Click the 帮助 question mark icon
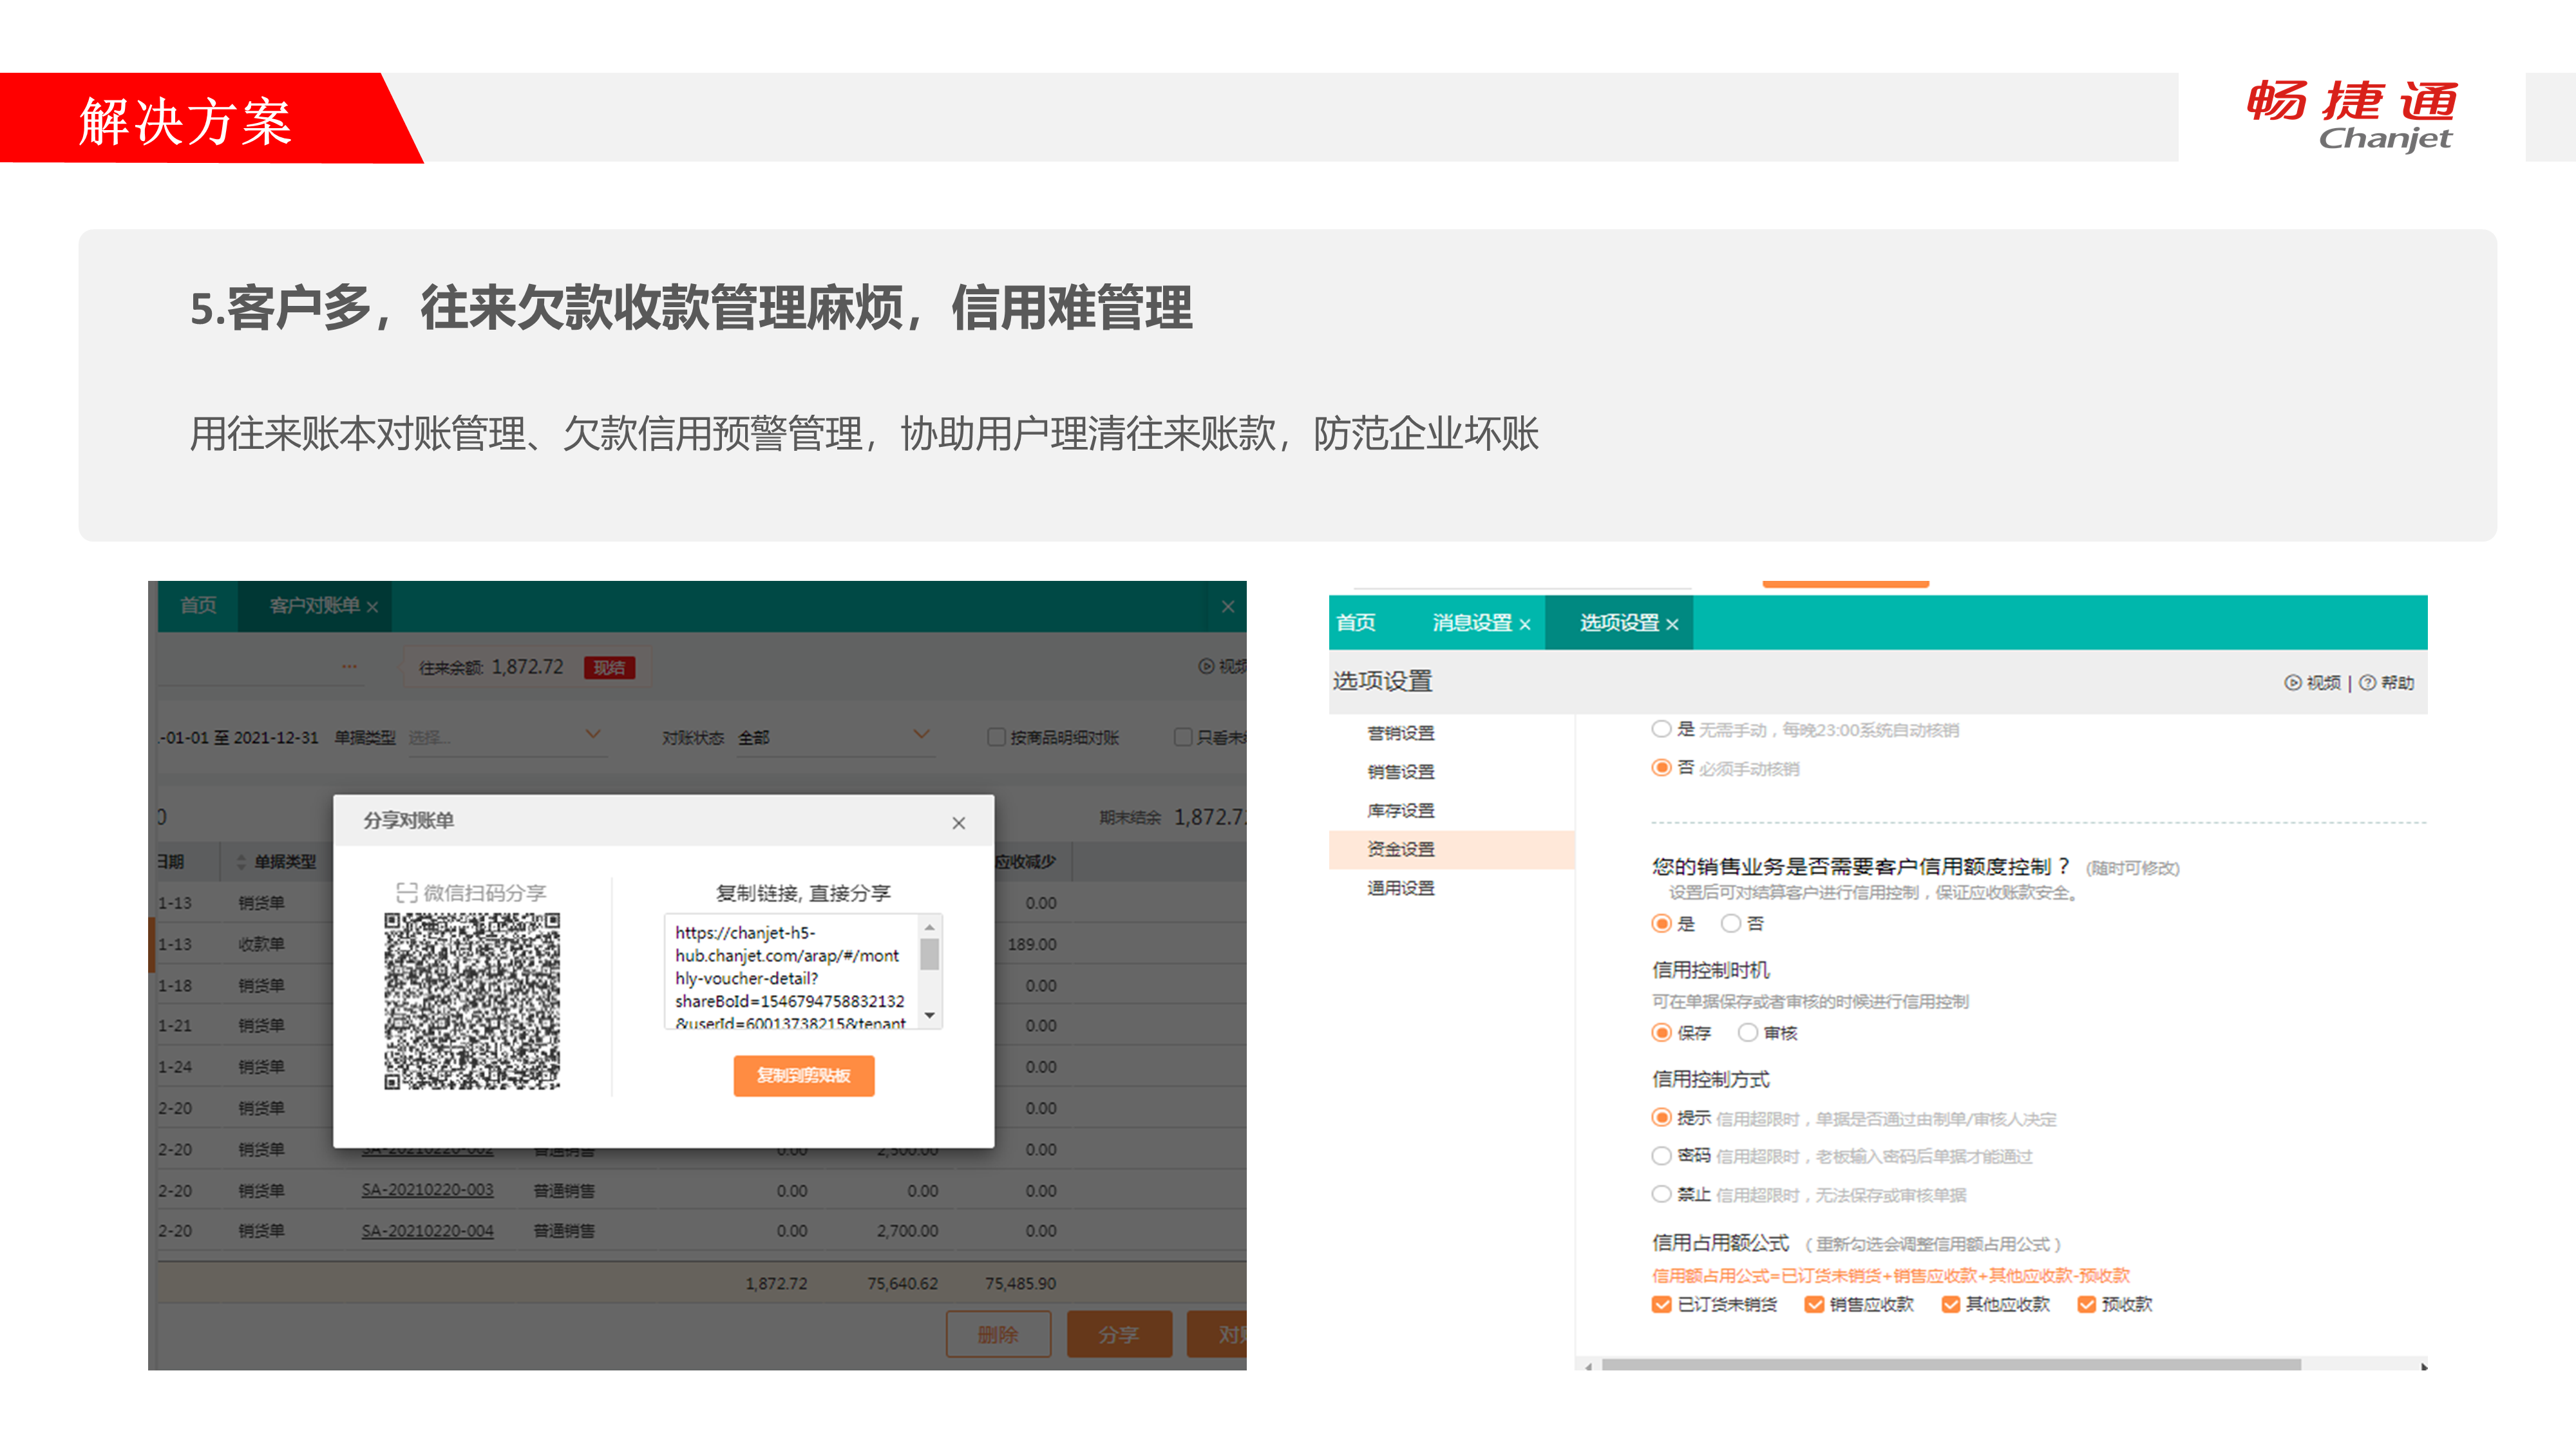This screenshot has height=1449, width=2576. pos(2367,683)
